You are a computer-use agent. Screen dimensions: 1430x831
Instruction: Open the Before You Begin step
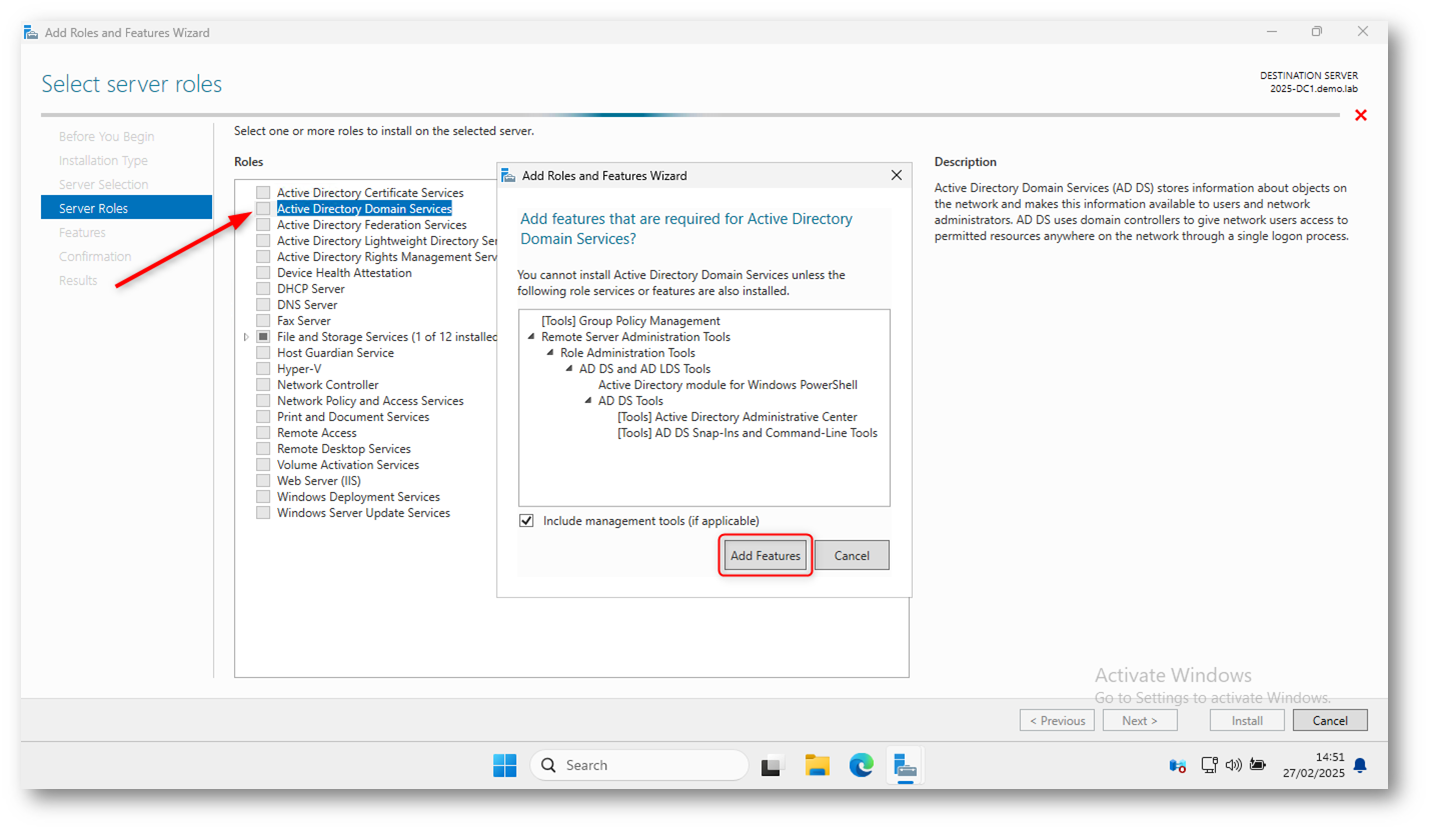point(107,136)
